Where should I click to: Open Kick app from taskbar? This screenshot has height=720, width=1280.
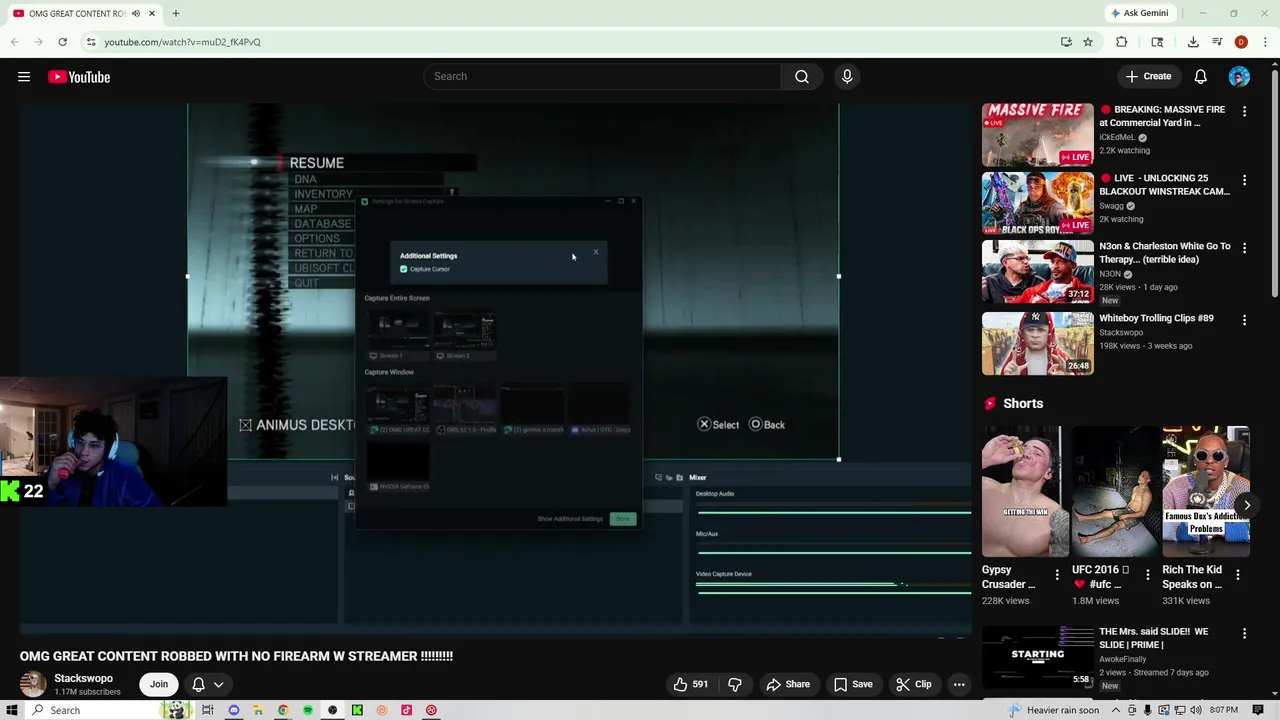click(357, 710)
